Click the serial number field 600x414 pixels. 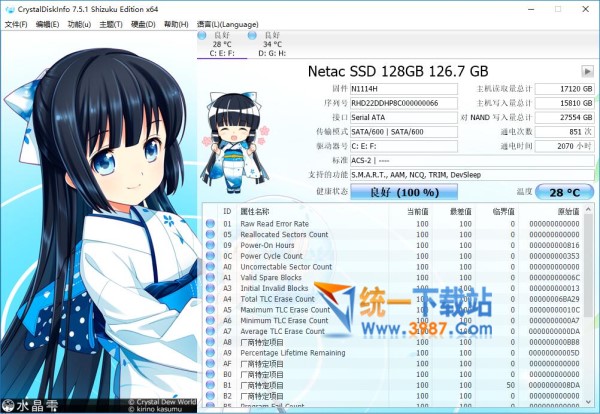[x=404, y=103]
